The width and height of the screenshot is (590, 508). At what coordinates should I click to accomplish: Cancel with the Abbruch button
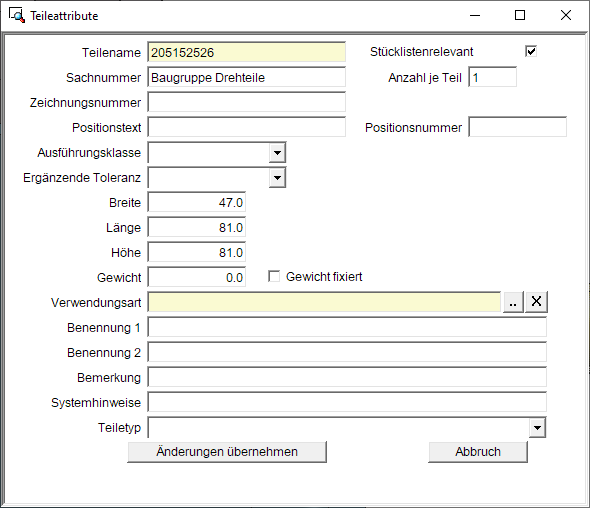(478, 452)
